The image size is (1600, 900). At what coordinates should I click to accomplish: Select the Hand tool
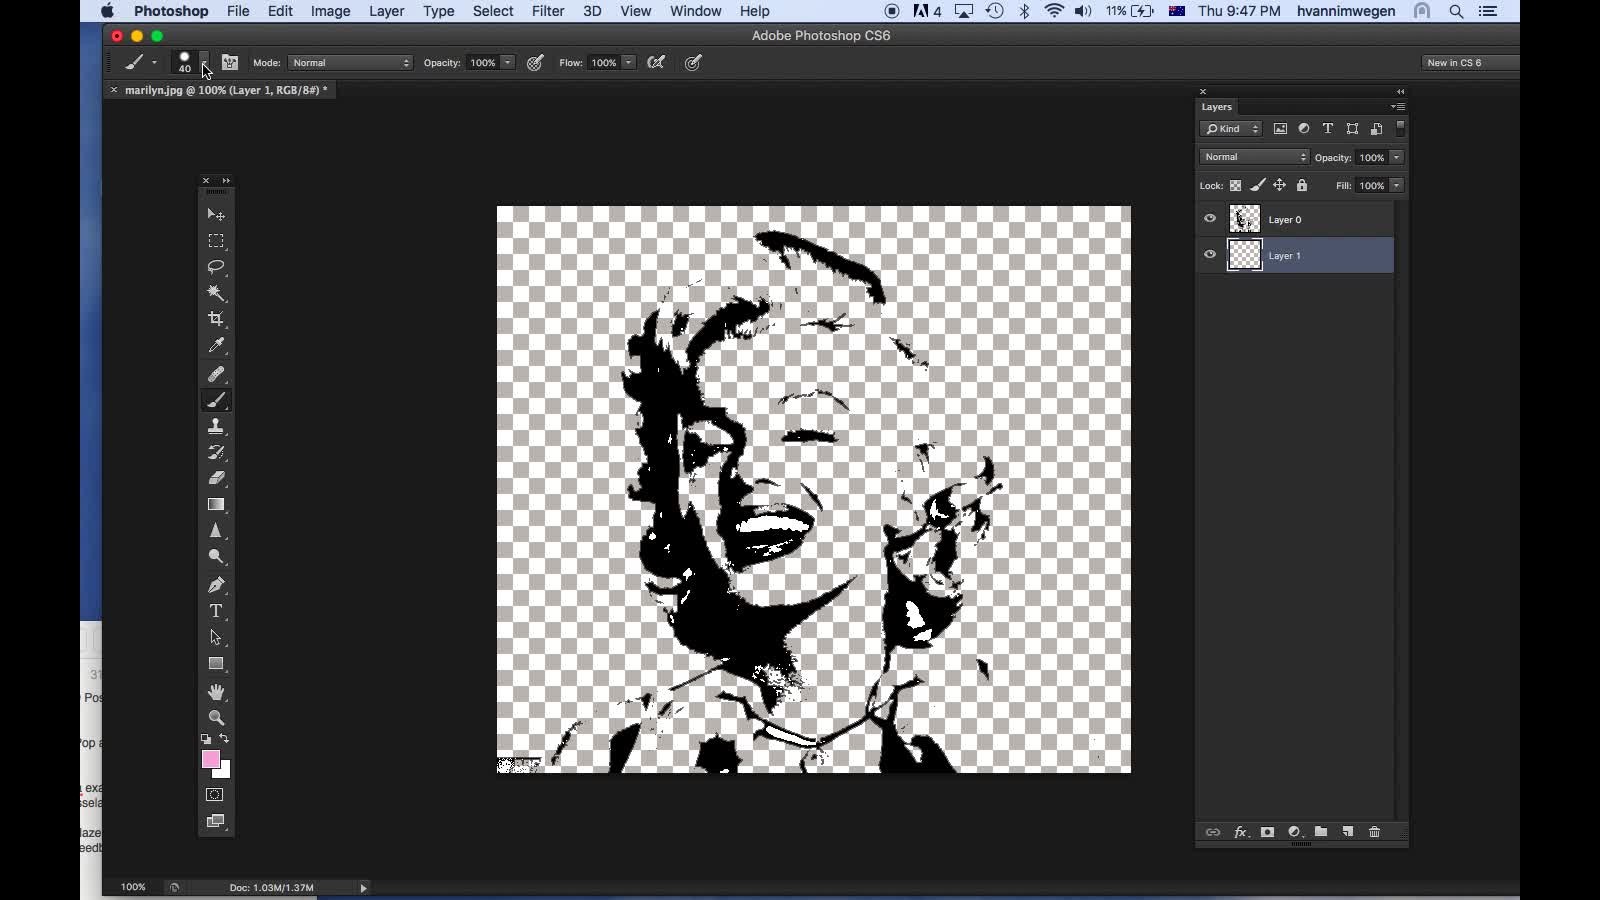[216, 692]
